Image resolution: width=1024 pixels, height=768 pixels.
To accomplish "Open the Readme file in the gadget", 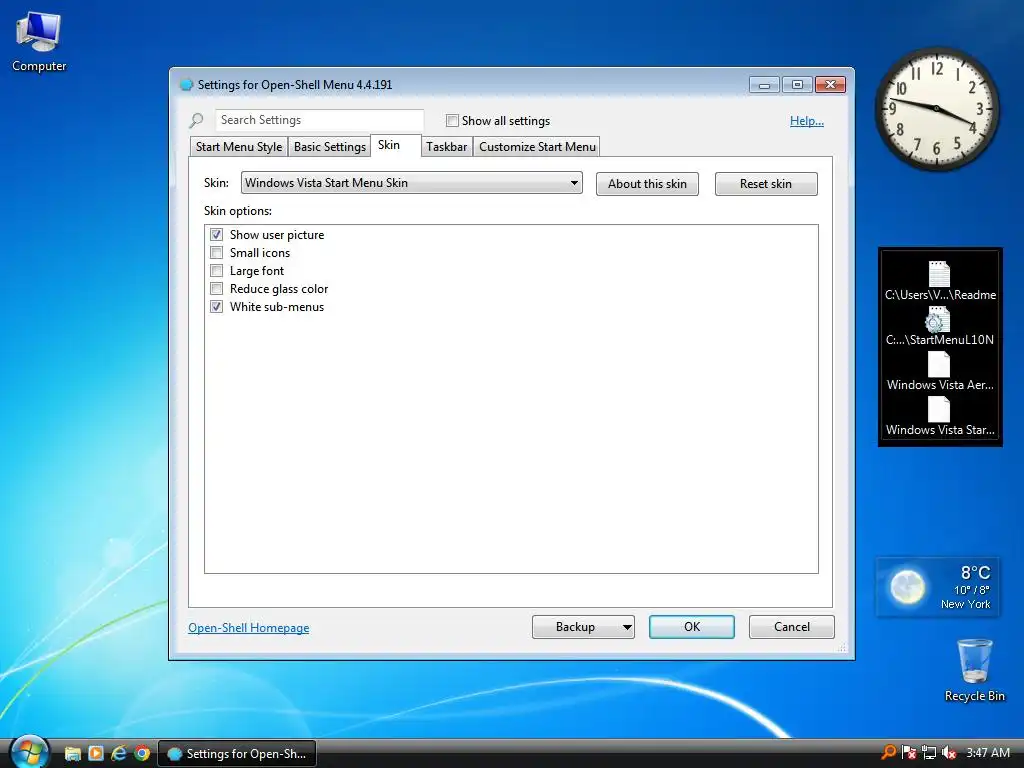I will click(x=940, y=281).
